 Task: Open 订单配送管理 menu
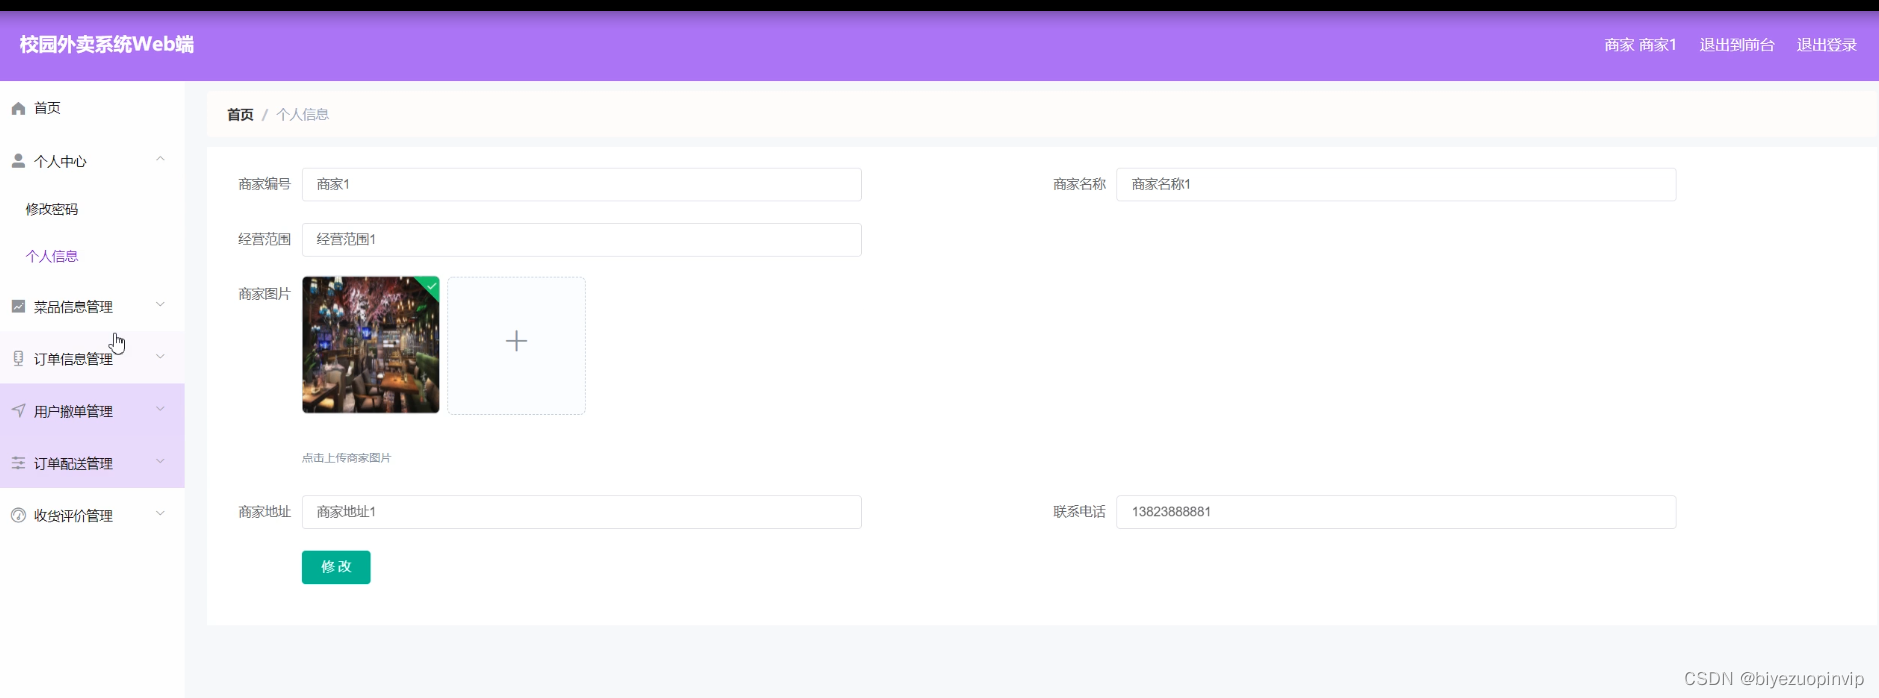click(x=92, y=462)
